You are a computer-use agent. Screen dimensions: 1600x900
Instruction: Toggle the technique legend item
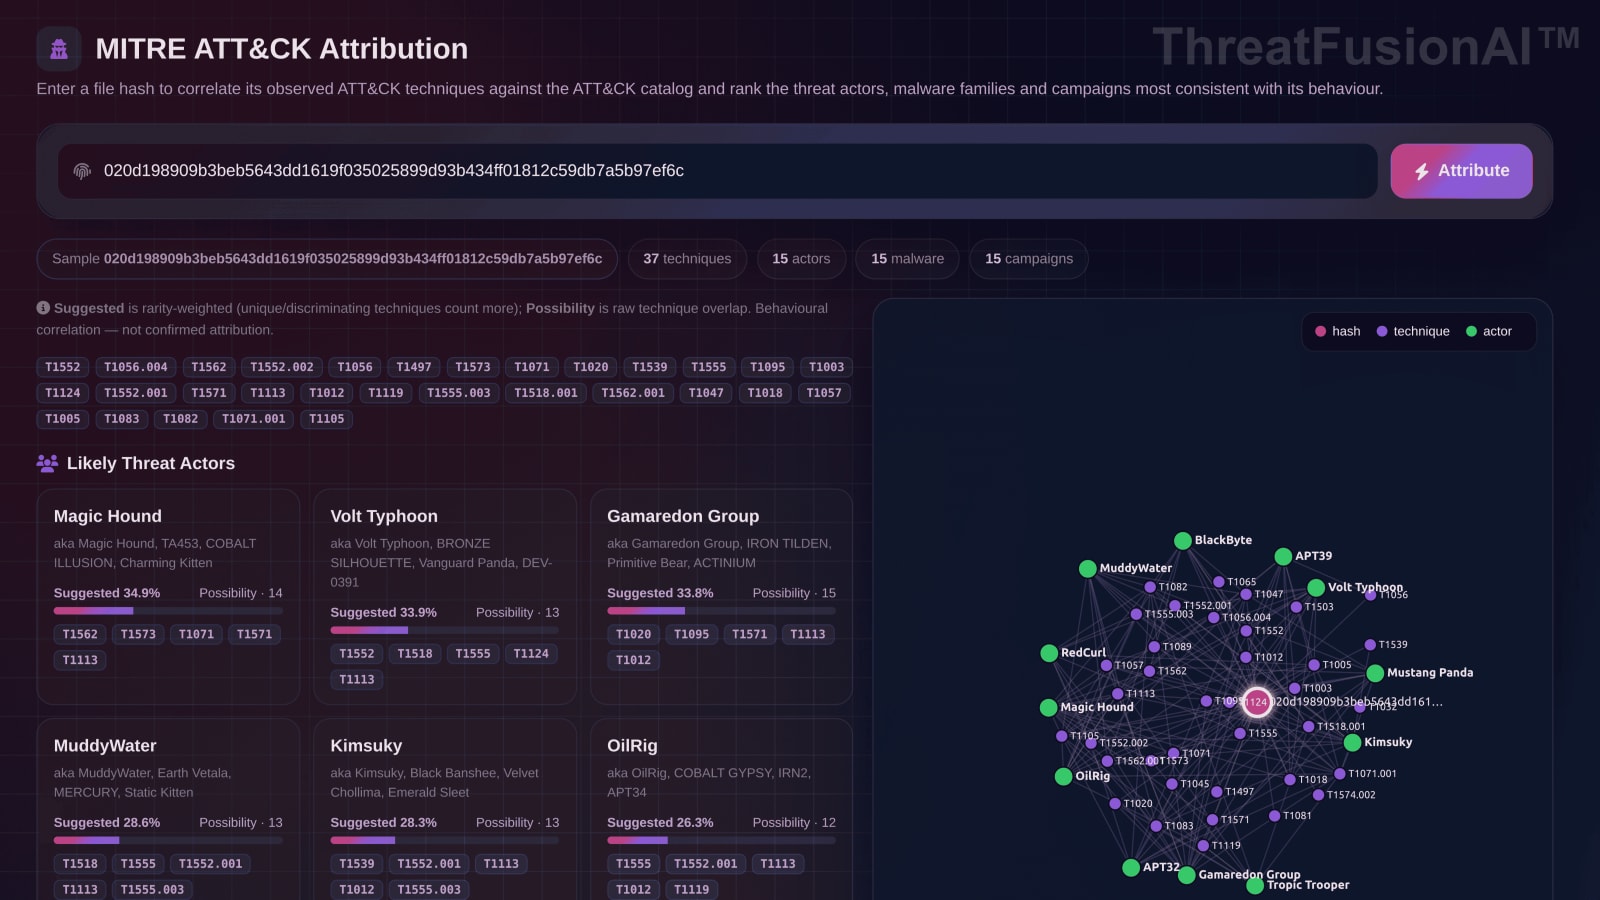[1413, 331]
